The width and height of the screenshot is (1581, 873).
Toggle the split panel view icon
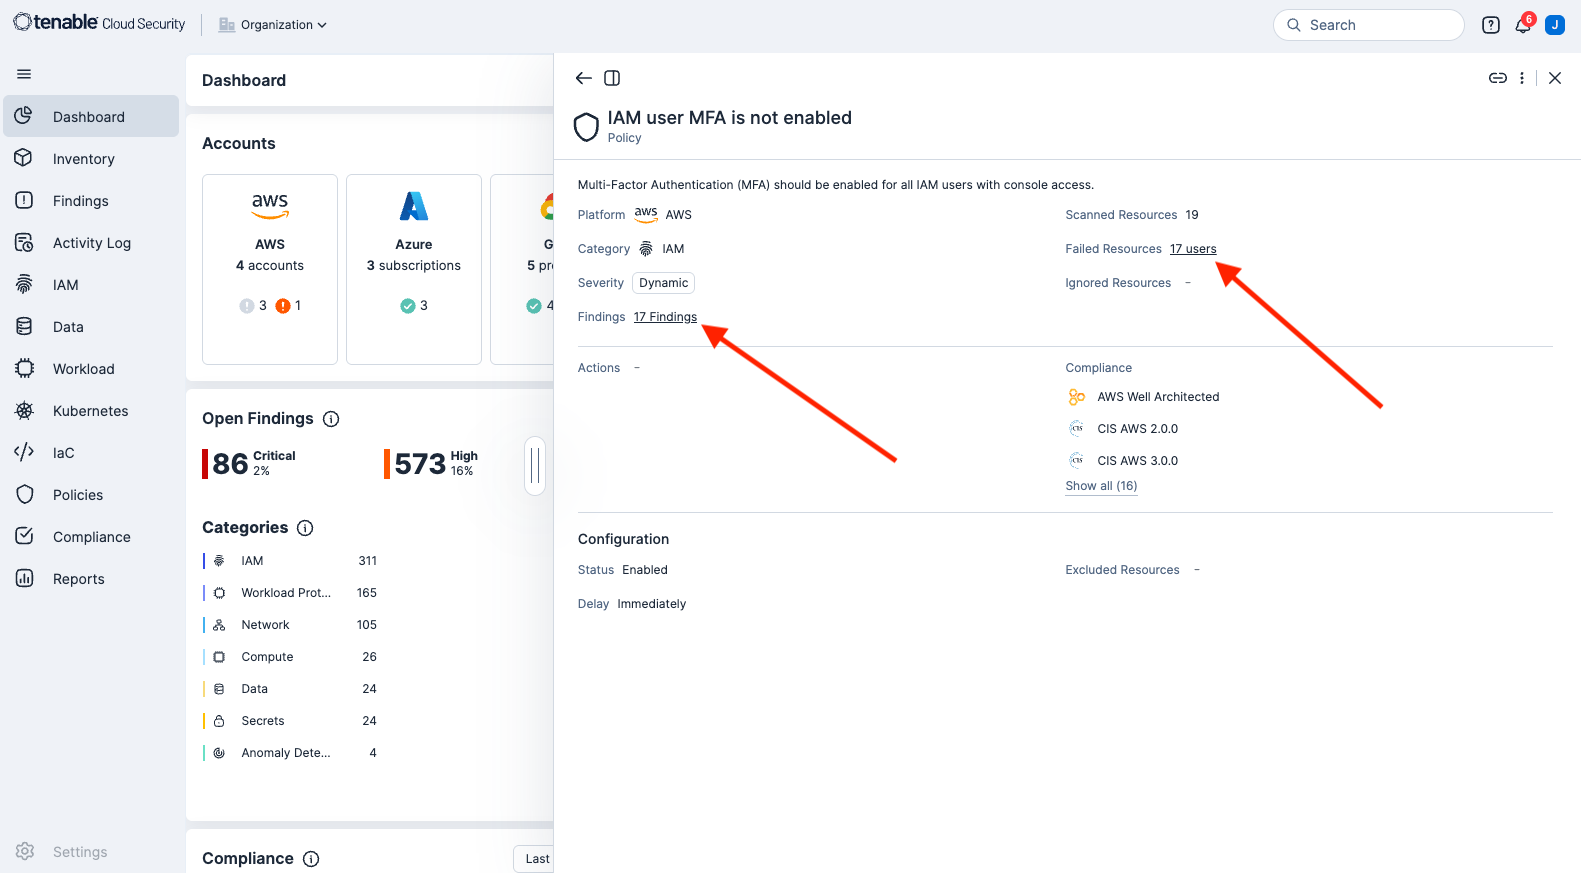612,78
